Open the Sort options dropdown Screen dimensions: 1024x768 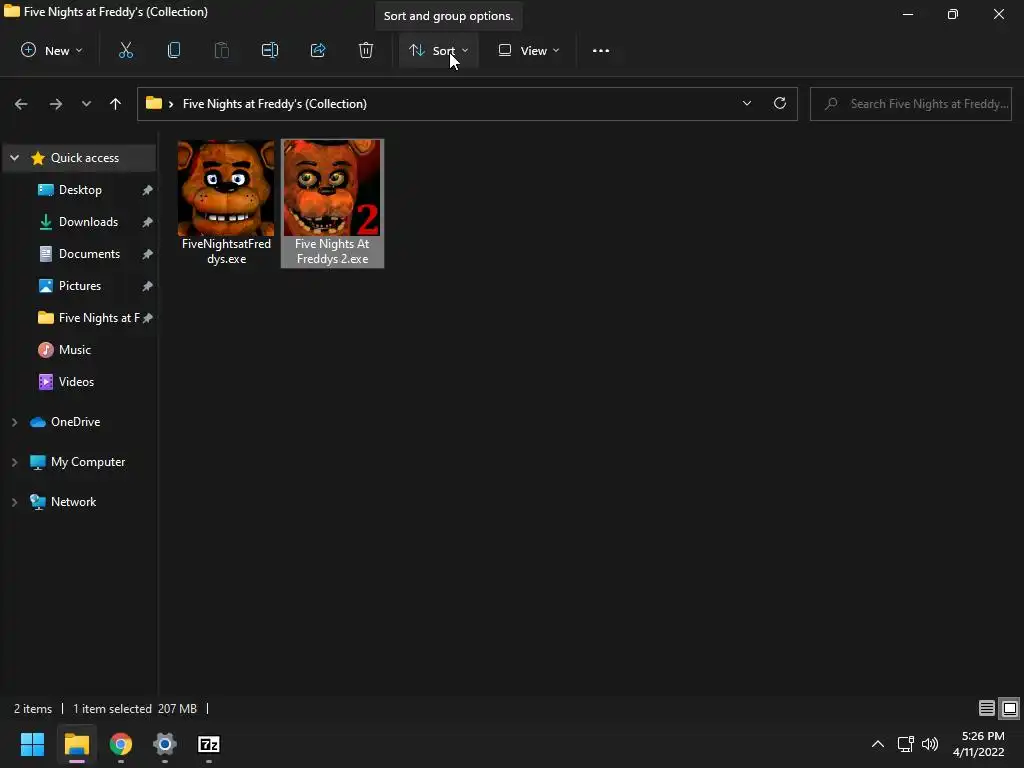(438, 50)
